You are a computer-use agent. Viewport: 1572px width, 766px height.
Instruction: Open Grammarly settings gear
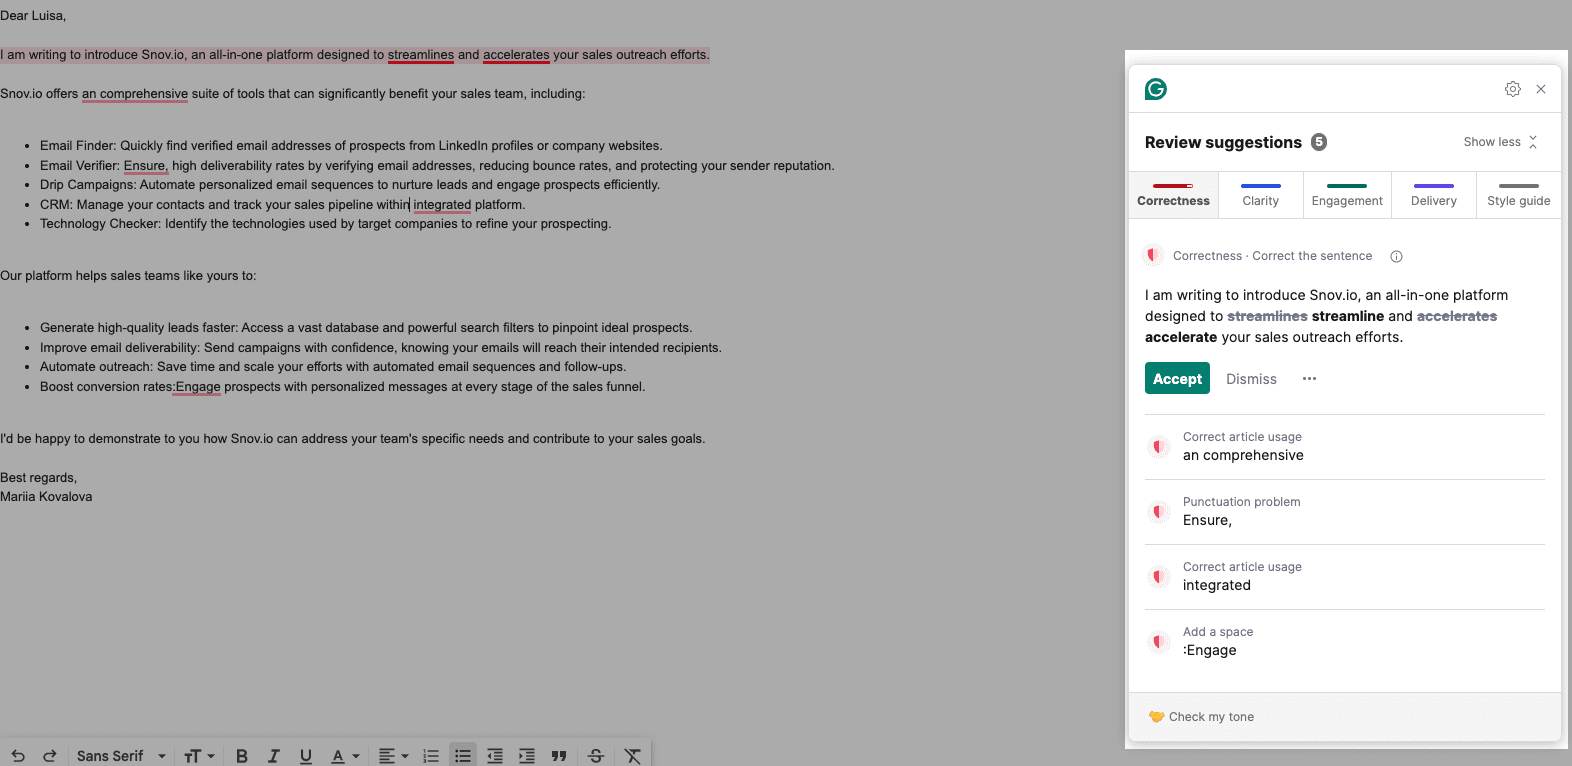1512,89
